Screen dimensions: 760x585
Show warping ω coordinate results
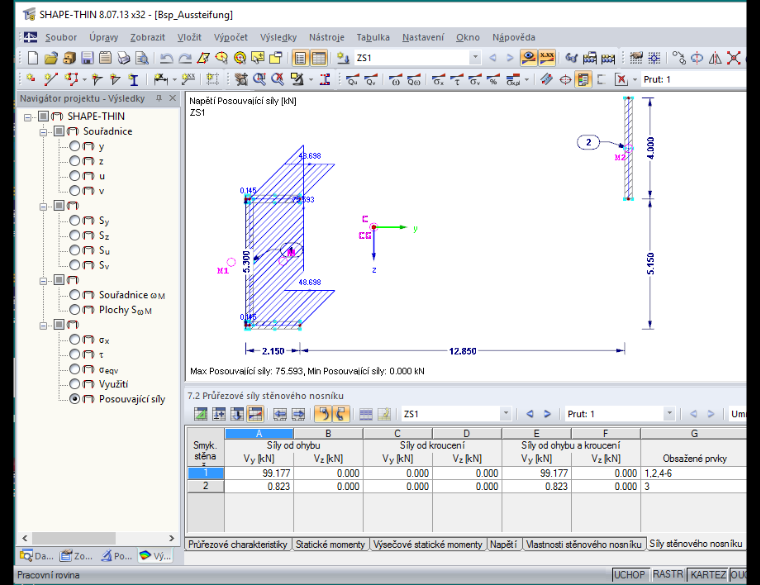pos(396,79)
